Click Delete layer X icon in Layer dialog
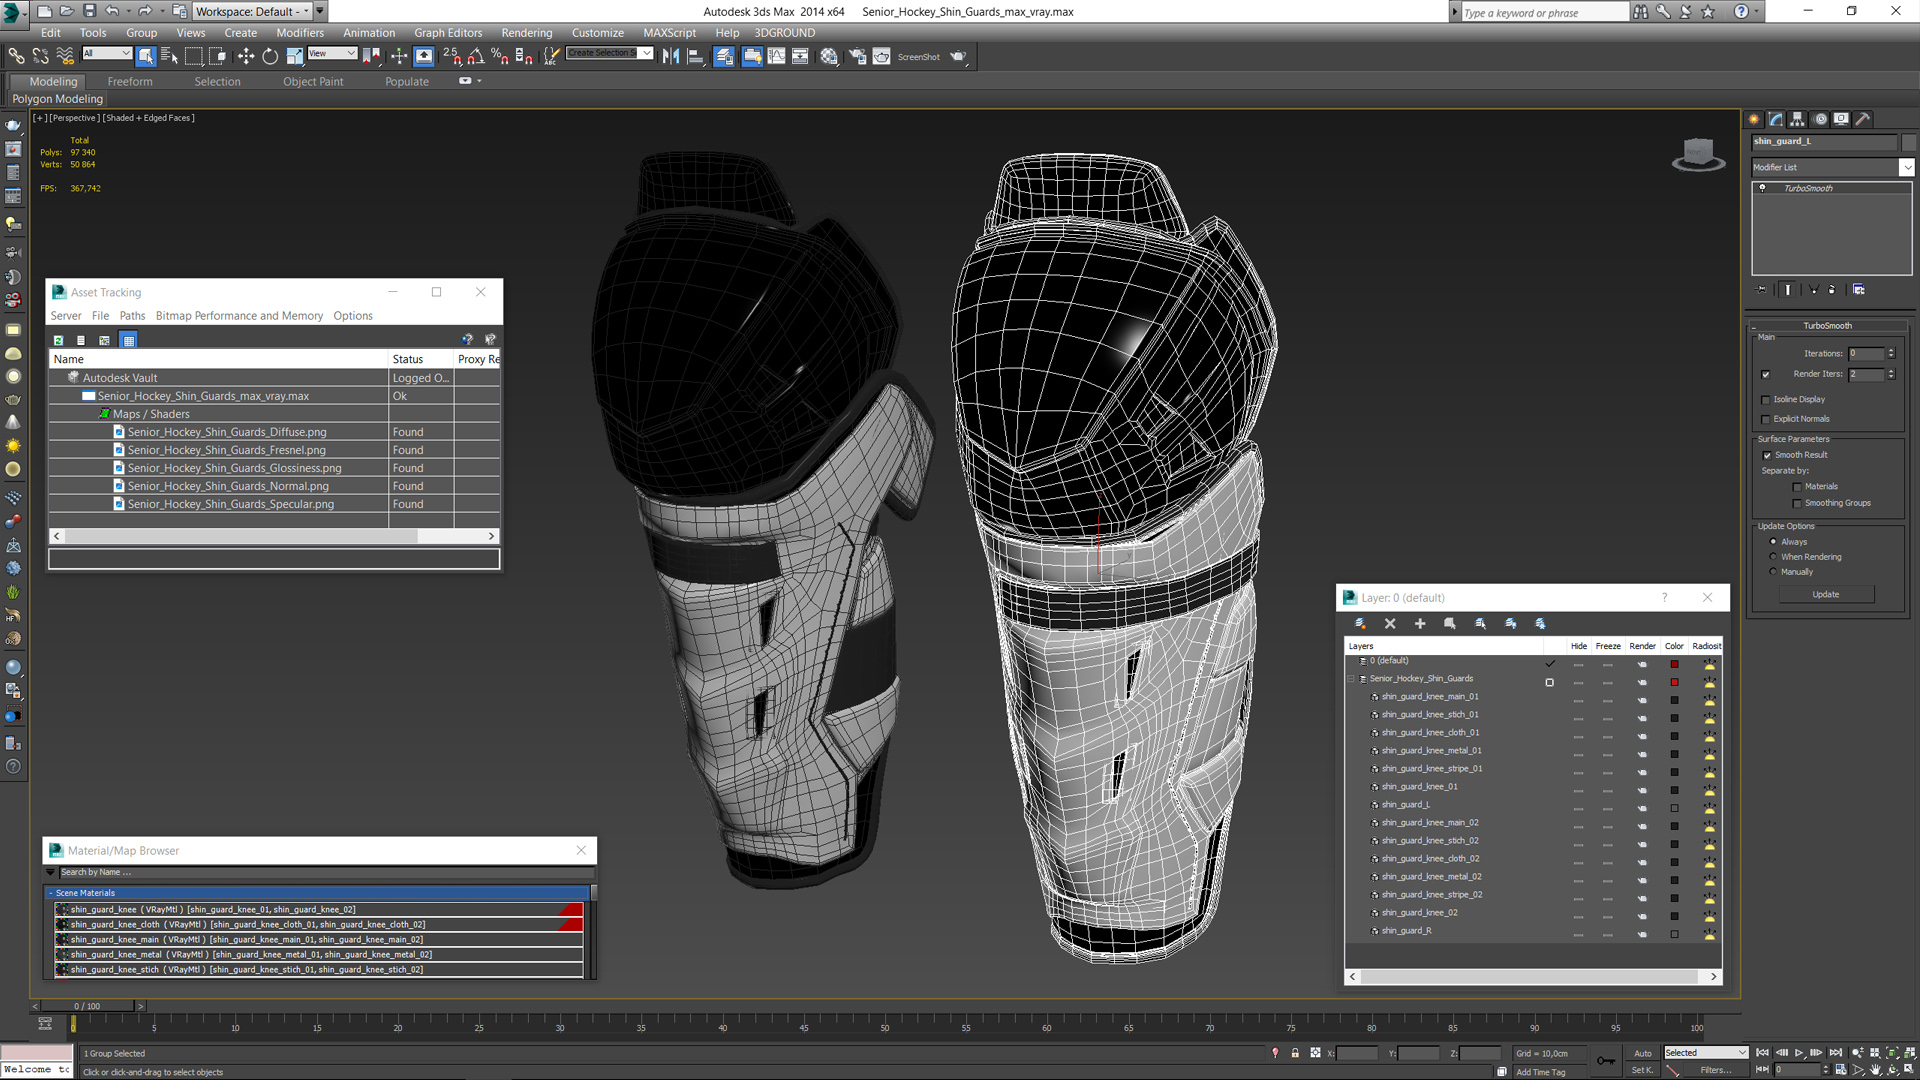 coord(1390,624)
